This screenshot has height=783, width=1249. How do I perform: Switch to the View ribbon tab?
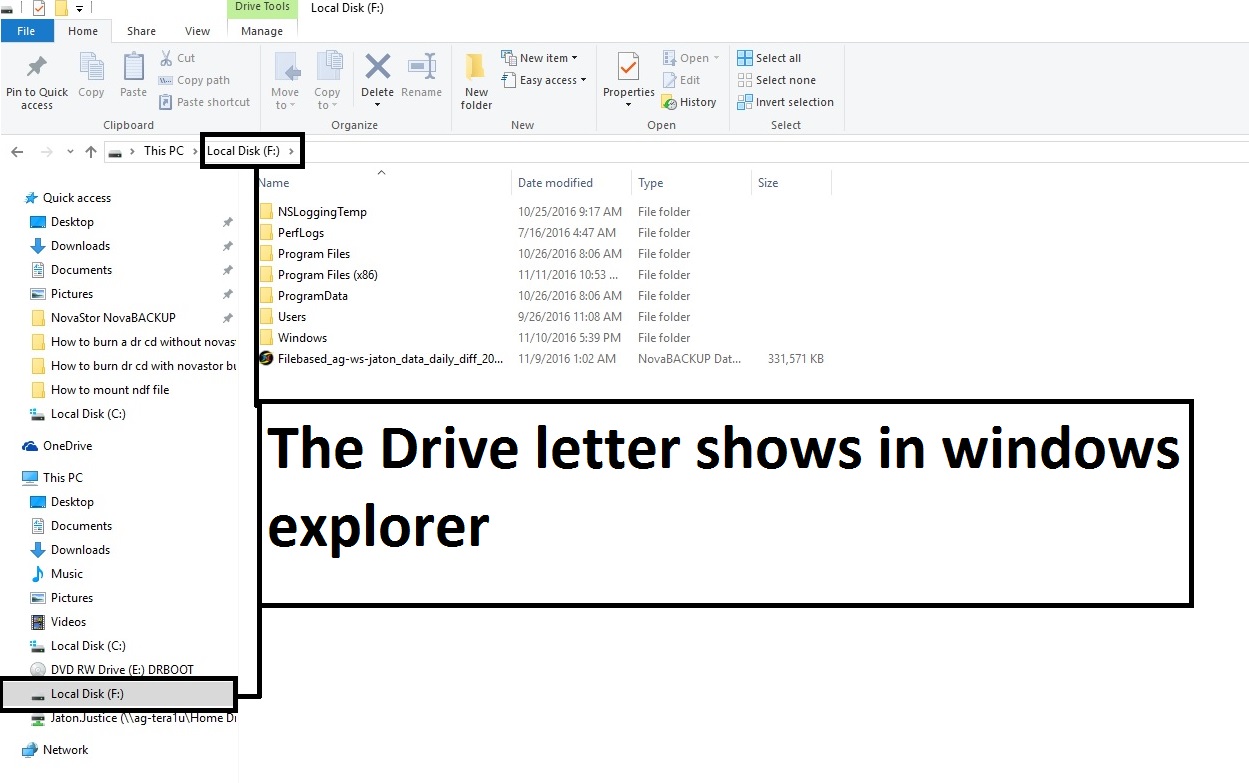click(198, 31)
